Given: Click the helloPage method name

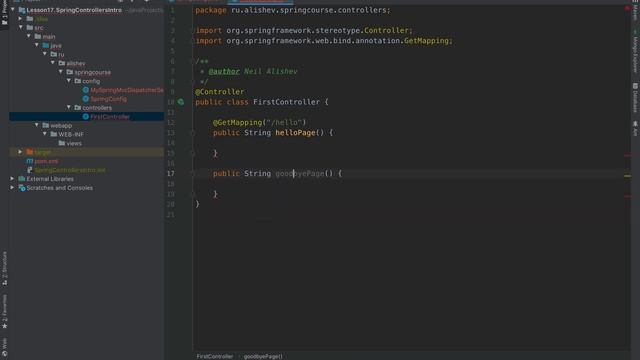Looking at the screenshot, I should (x=295, y=133).
